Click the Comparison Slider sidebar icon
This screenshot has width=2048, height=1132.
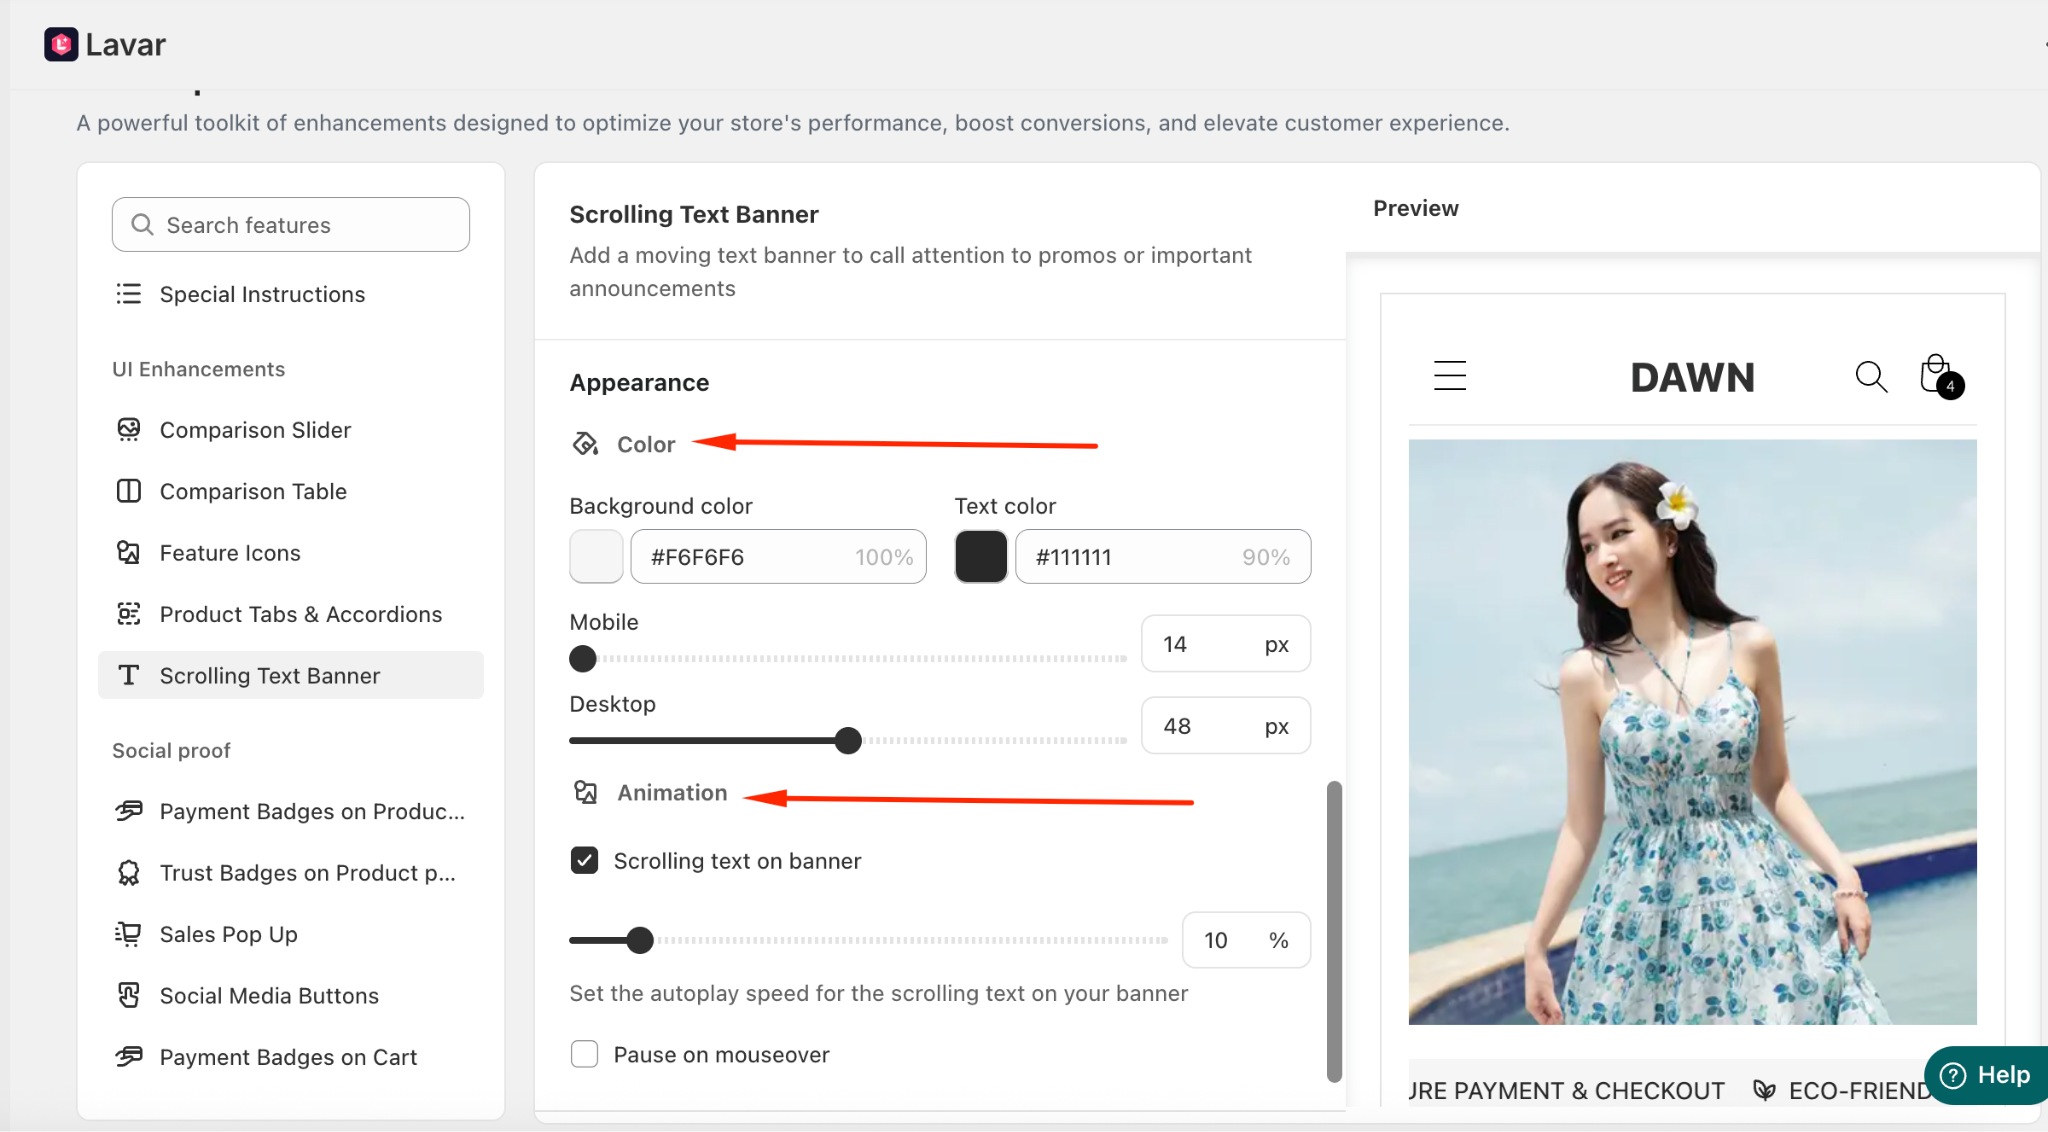[129, 430]
